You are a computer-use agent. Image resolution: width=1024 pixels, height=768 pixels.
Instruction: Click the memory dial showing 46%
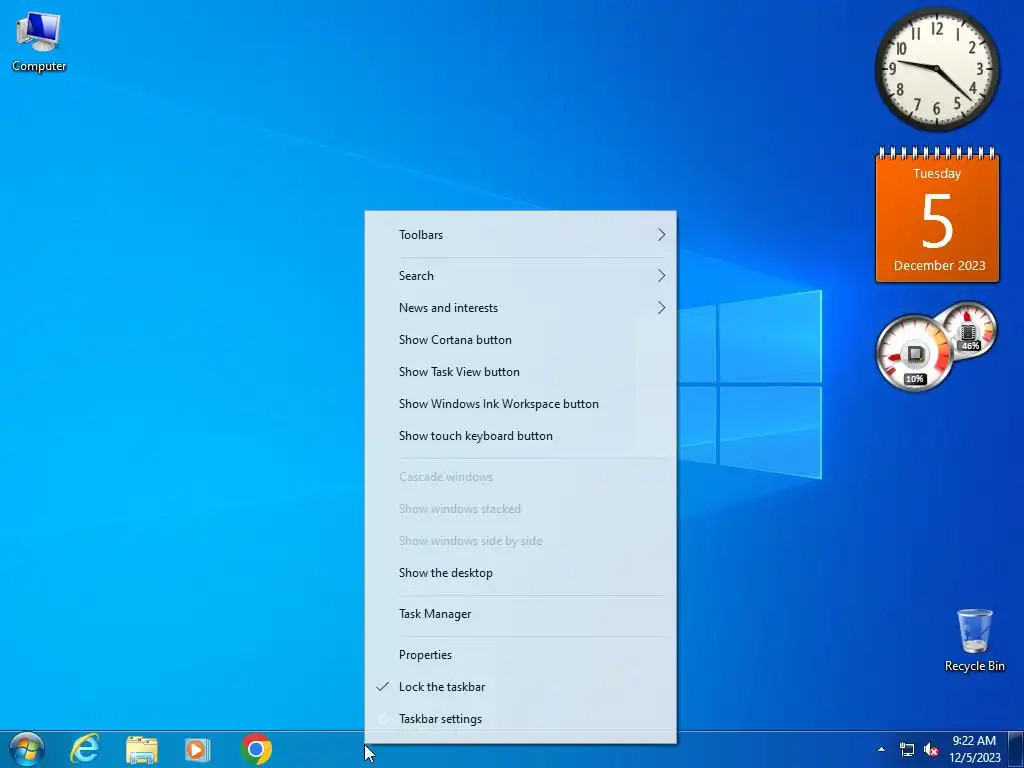[969, 330]
